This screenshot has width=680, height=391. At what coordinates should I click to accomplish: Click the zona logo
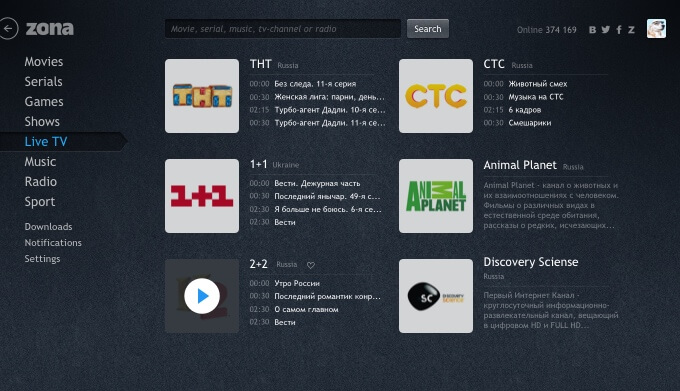coord(50,29)
